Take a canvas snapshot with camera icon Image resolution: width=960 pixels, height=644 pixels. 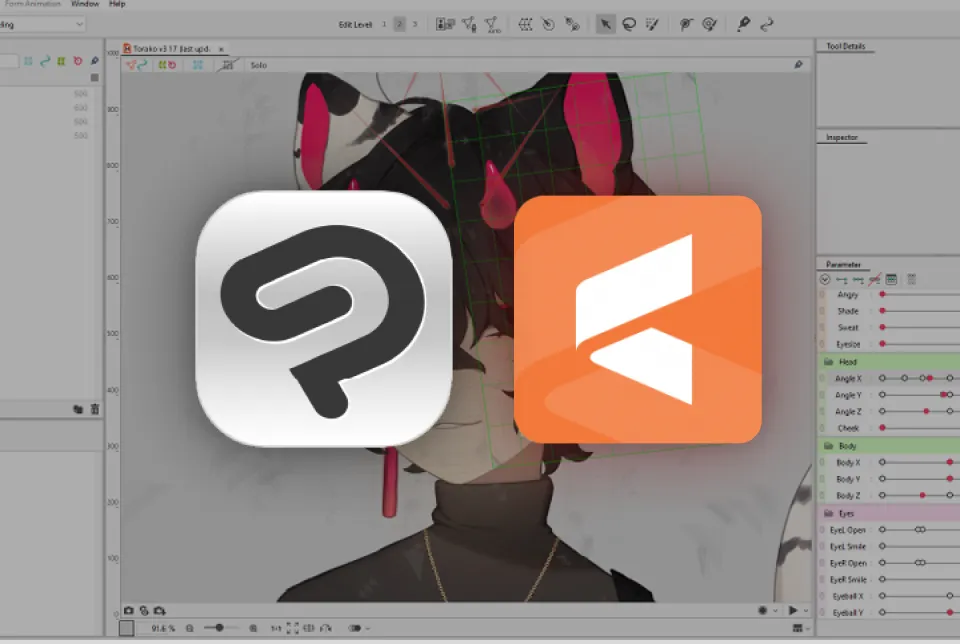[129, 610]
